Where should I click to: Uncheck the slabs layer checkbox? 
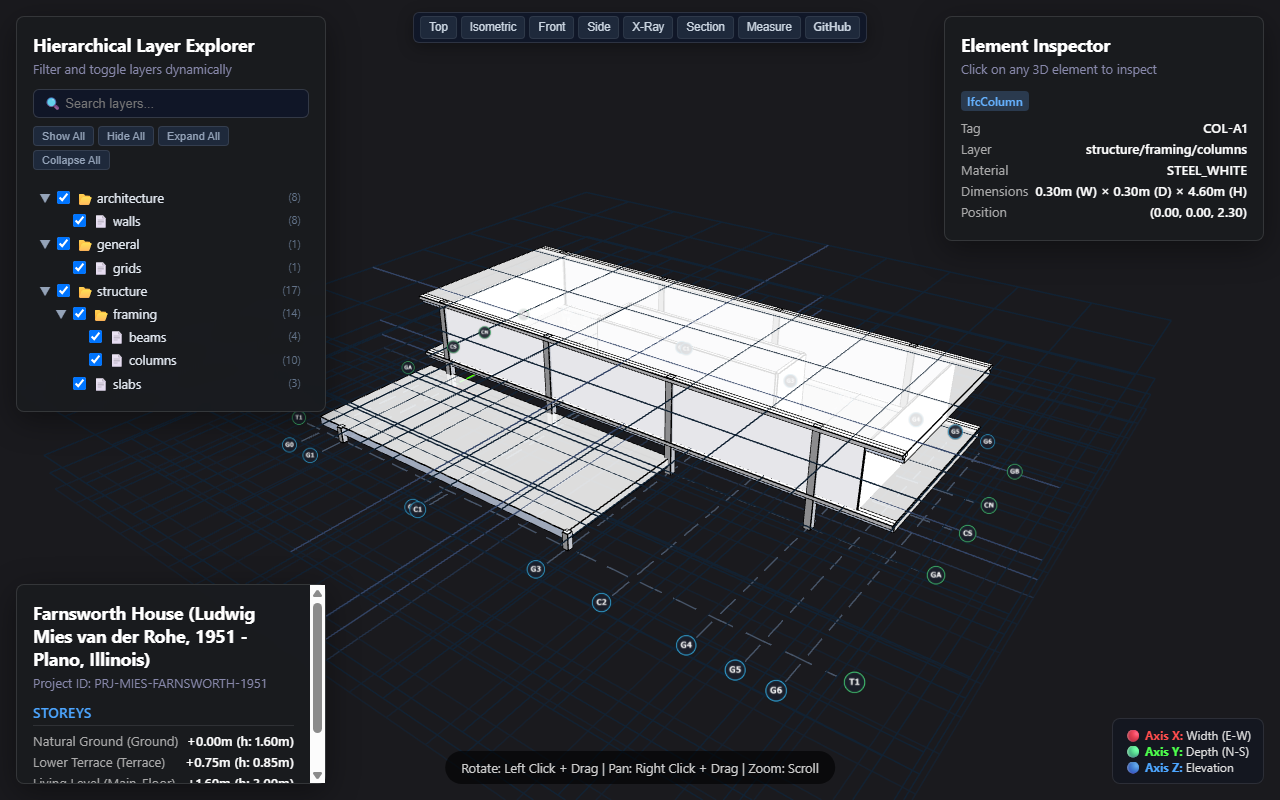coord(80,384)
